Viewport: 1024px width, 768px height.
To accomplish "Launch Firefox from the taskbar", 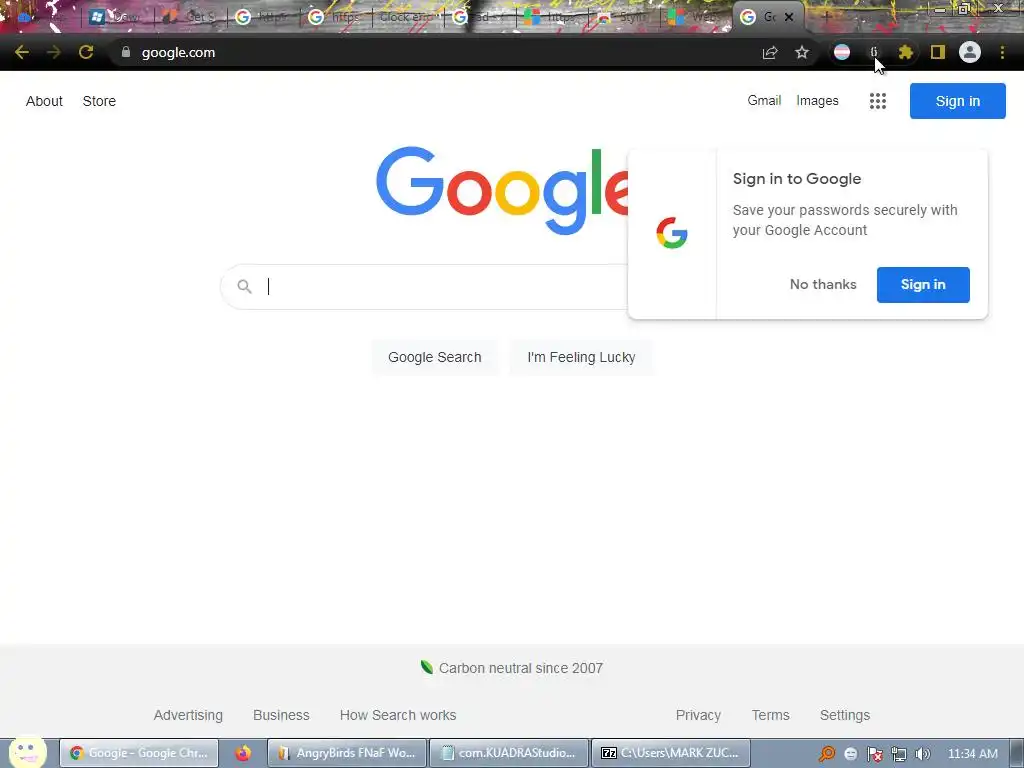I will [x=243, y=753].
